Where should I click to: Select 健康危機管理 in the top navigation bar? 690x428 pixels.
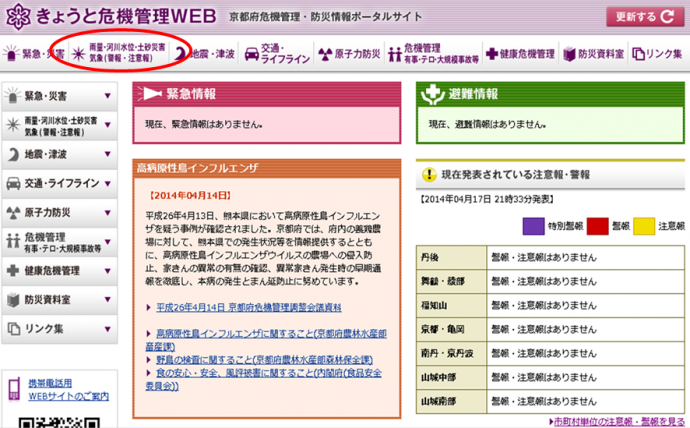pyautogui.click(x=518, y=53)
